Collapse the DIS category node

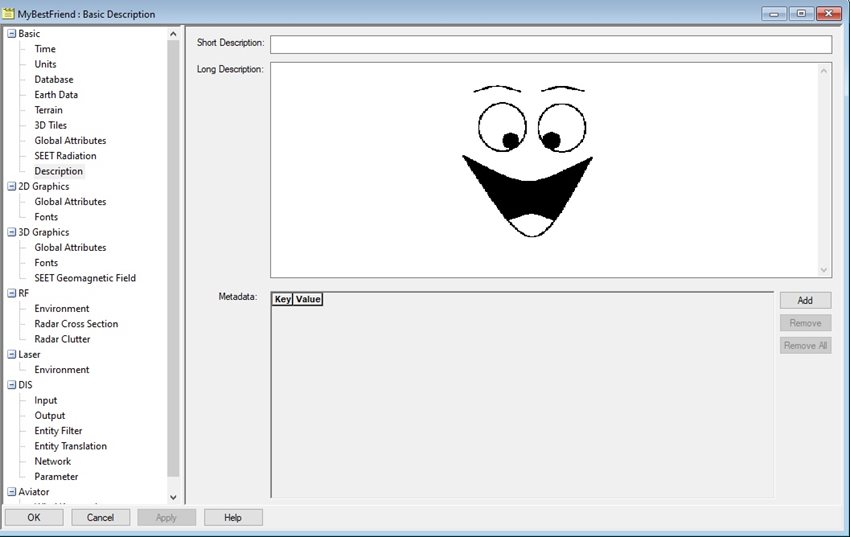pyautogui.click(x=11, y=385)
